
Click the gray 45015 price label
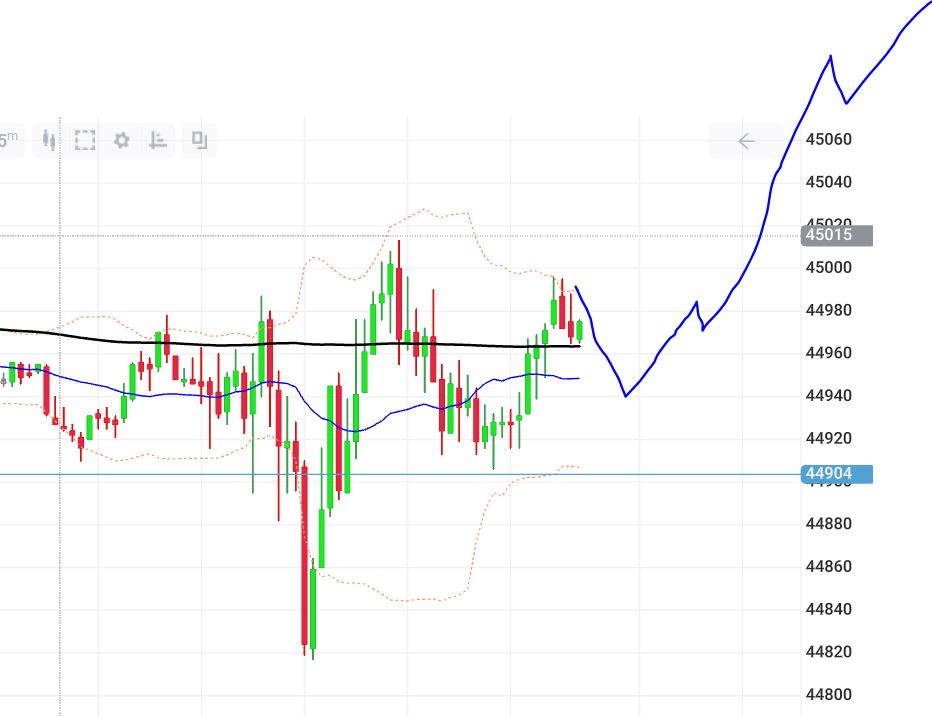pyautogui.click(x=836, y=236)
